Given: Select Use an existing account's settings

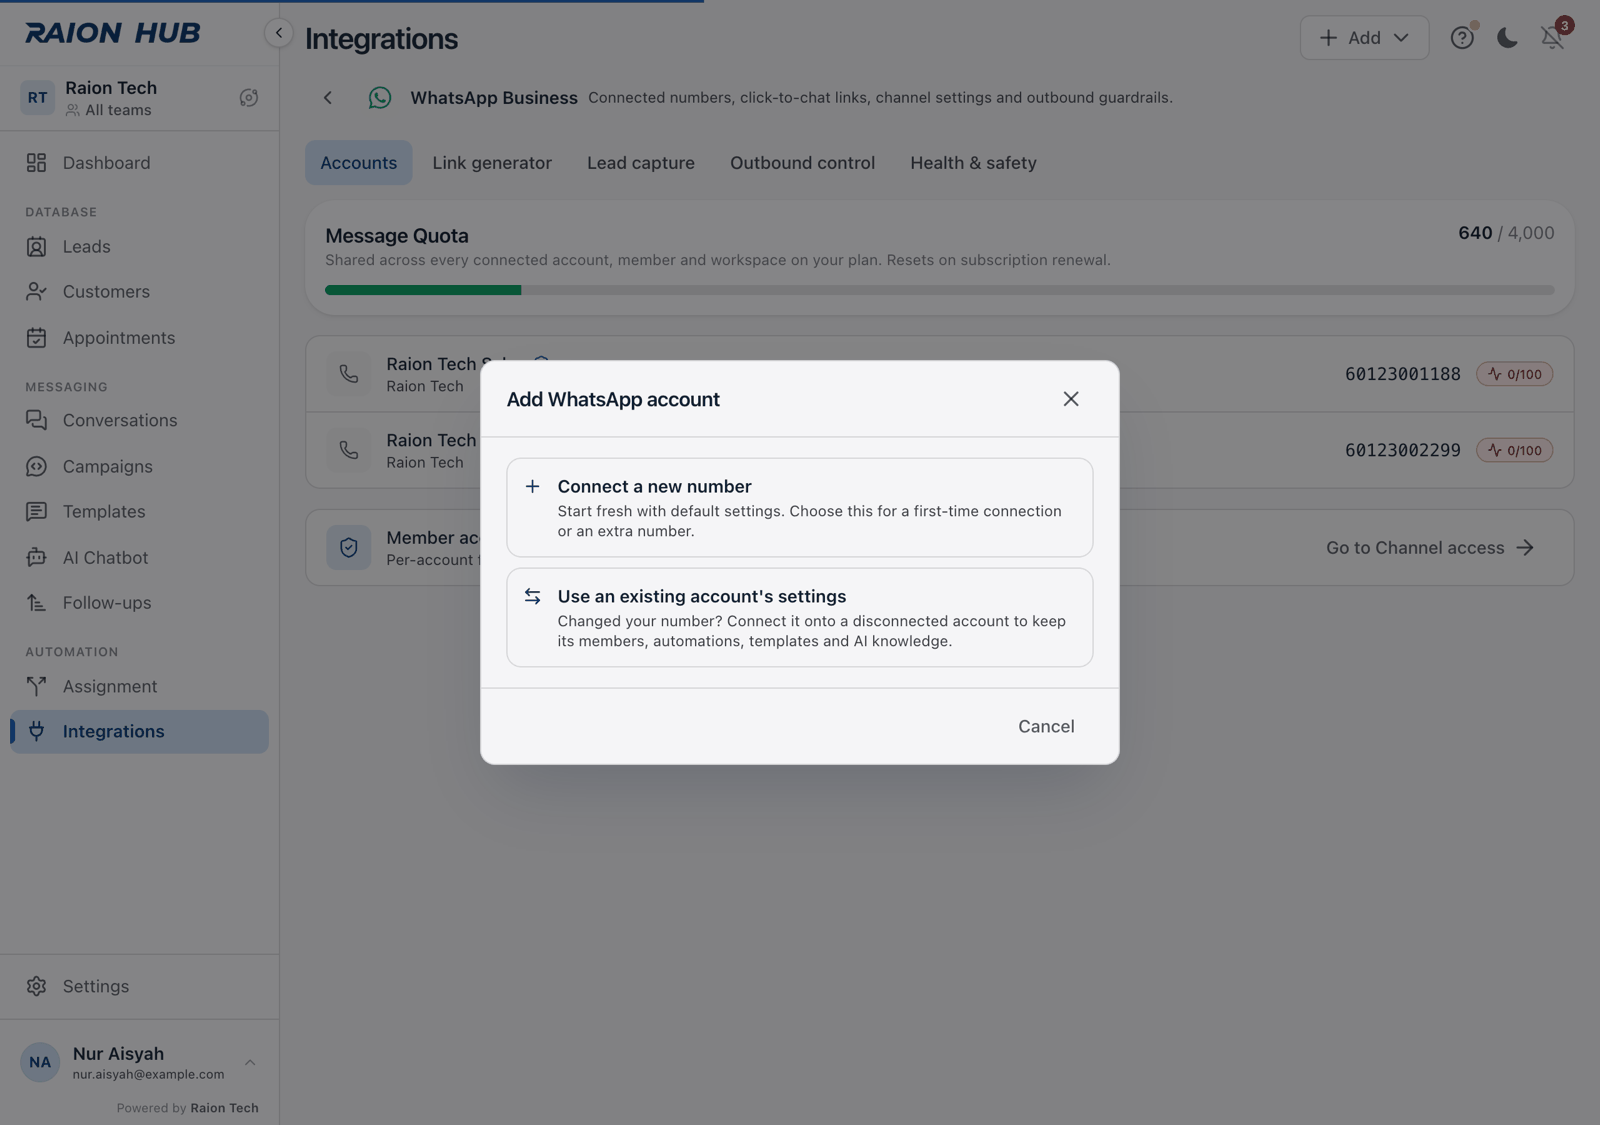Looking at the screenshot, I should [799, 617].
